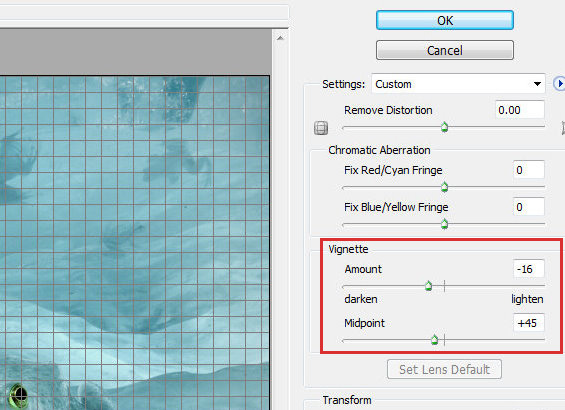
Task: Cancel the lens correction dialog
Action: coord(445,50)
